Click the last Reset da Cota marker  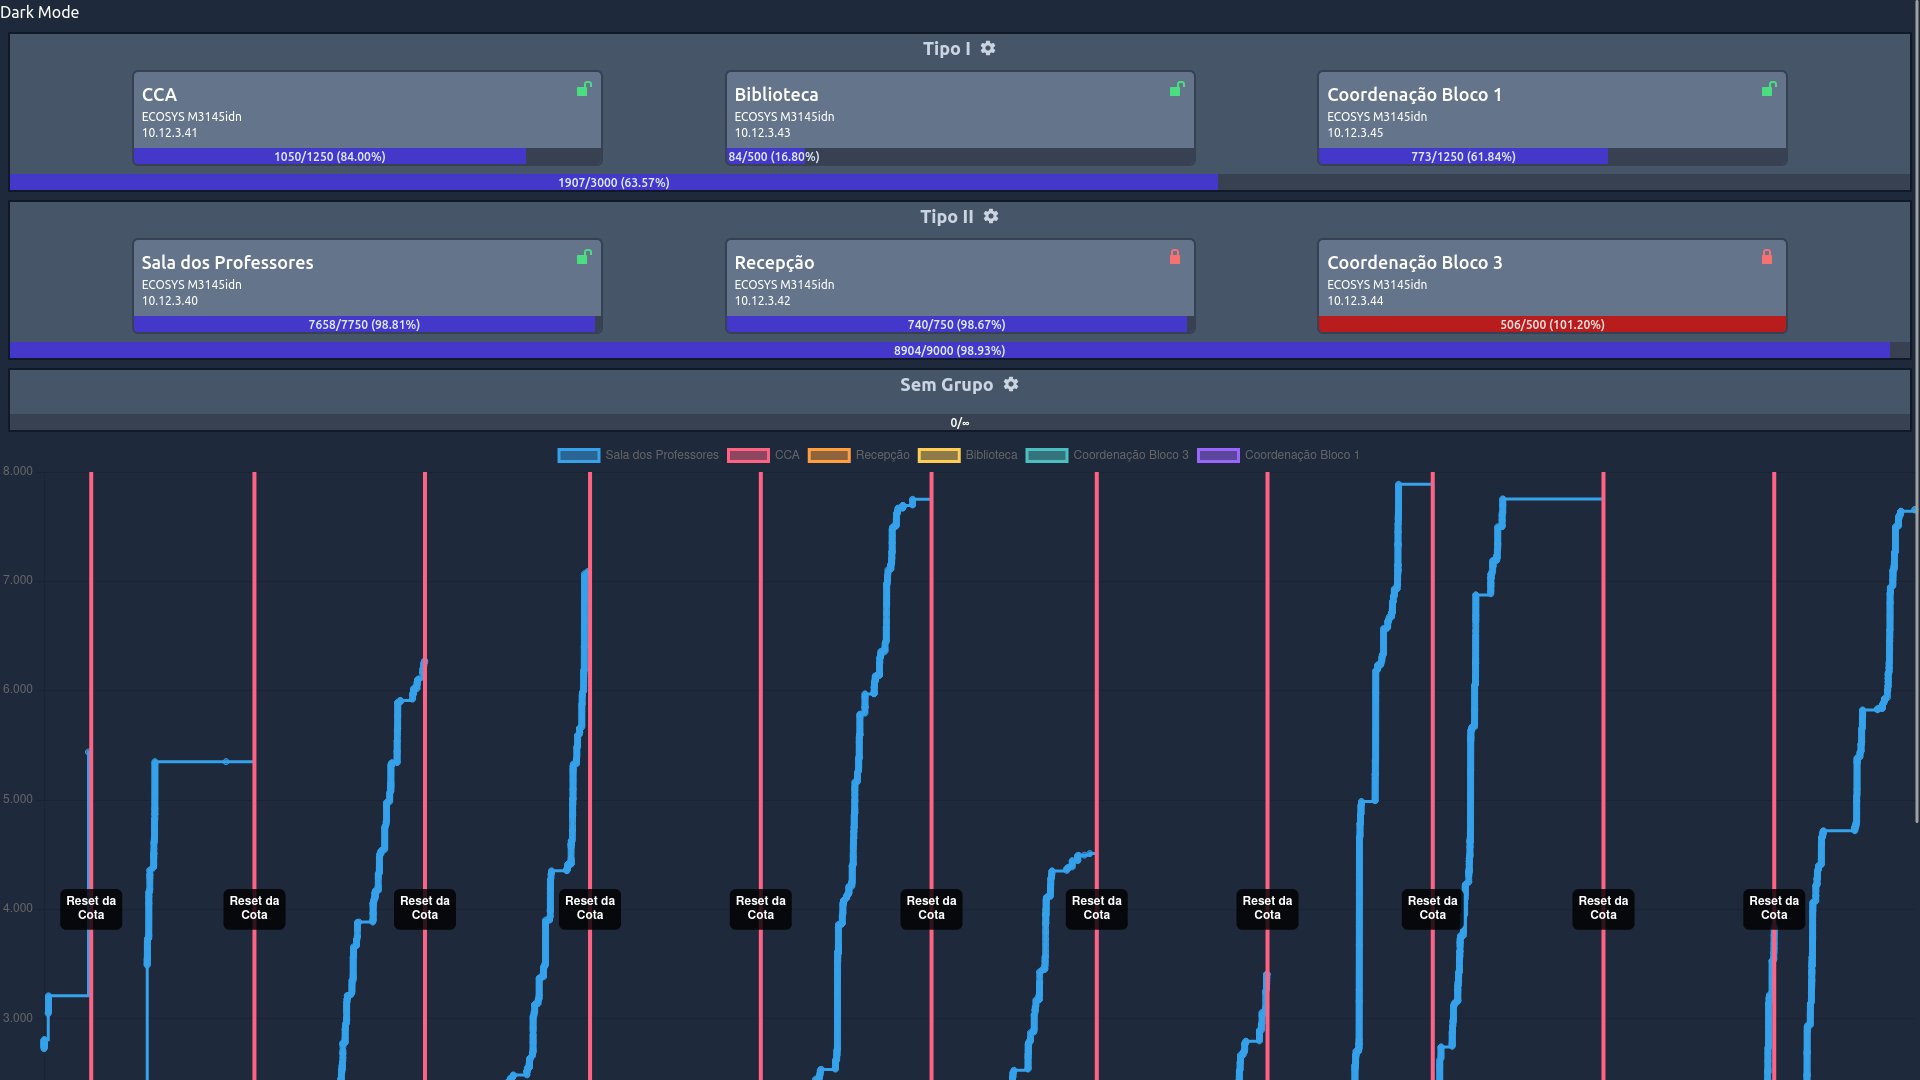pyautogui.click(x=1774, y=908)
